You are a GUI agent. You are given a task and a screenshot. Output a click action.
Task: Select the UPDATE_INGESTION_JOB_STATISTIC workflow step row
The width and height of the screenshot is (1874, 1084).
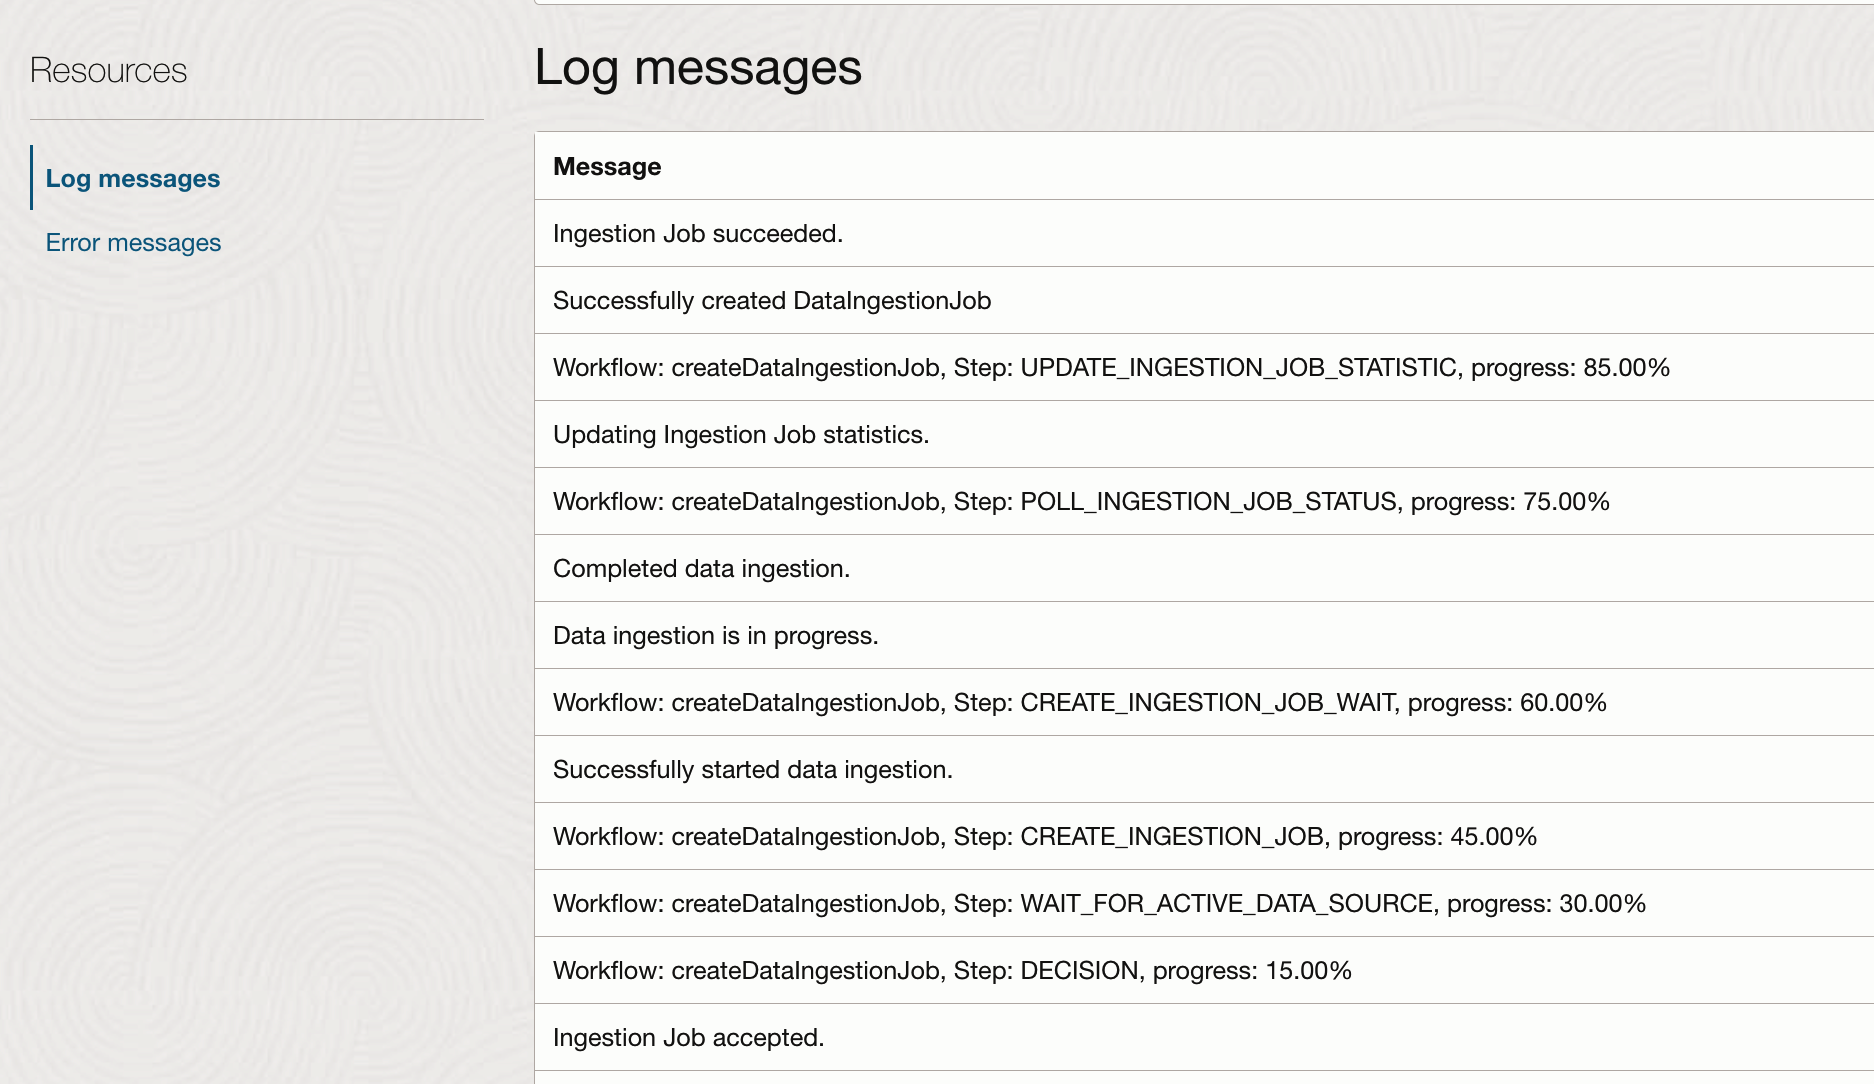click(x=1110, y=368)
